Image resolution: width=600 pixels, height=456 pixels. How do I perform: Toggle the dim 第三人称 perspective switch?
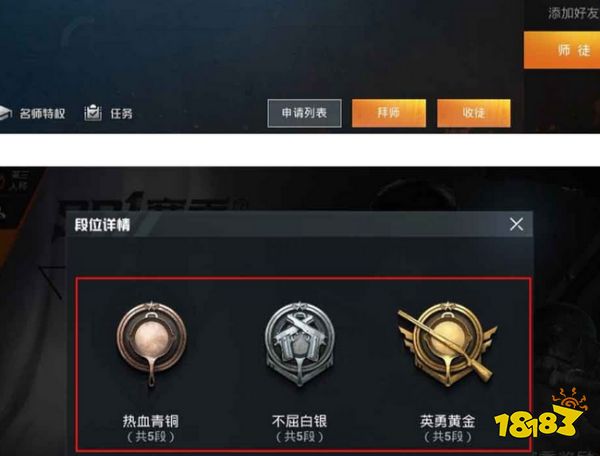point(15,182)
